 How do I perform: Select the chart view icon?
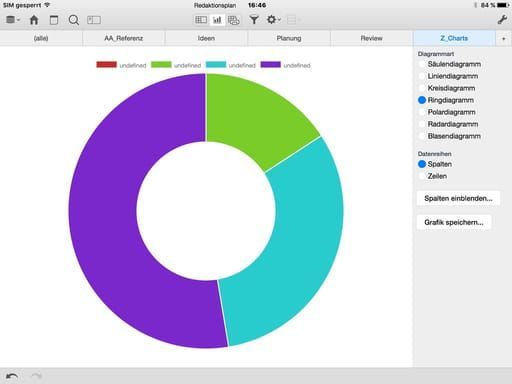coord(217,20)
